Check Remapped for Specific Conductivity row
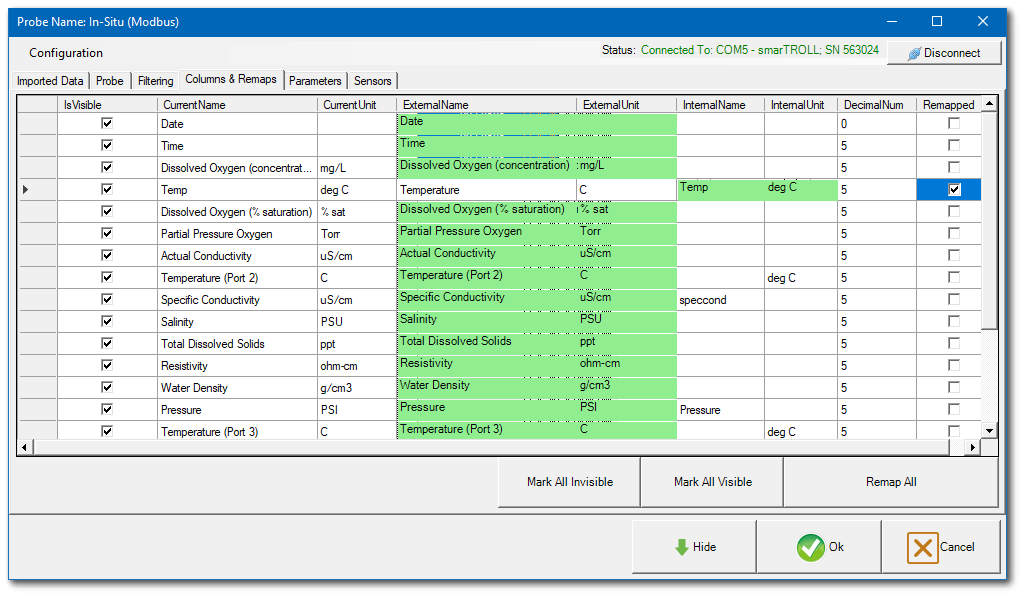Image resolution: width=1023 pixels, height=596 pixels. pos(954,299)
